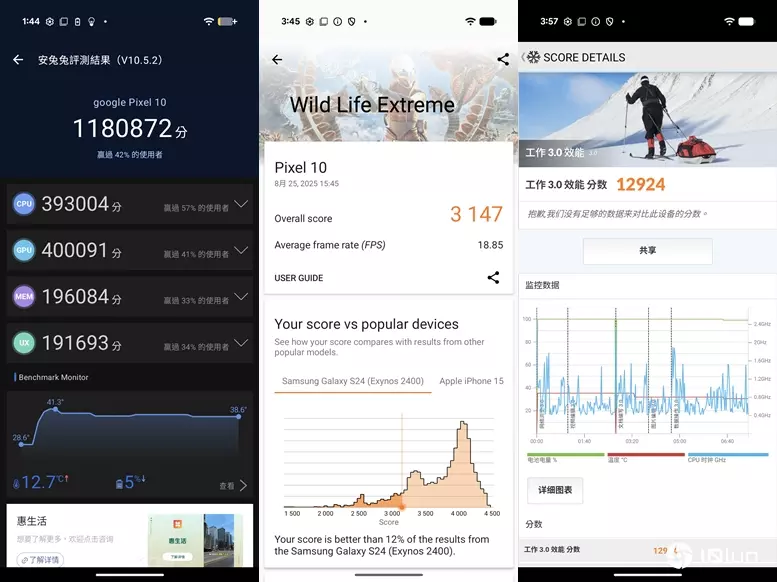Tap the 共享 share button

[x=648, y=251]
